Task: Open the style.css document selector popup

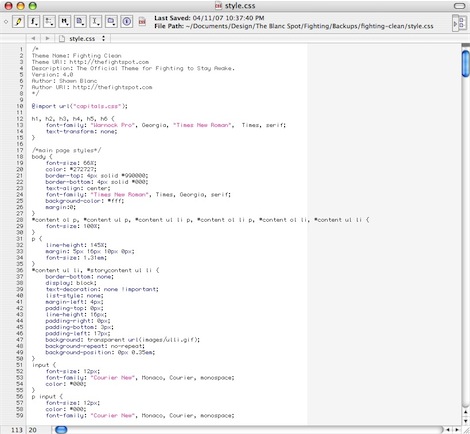Action: [x=87, y=39]
